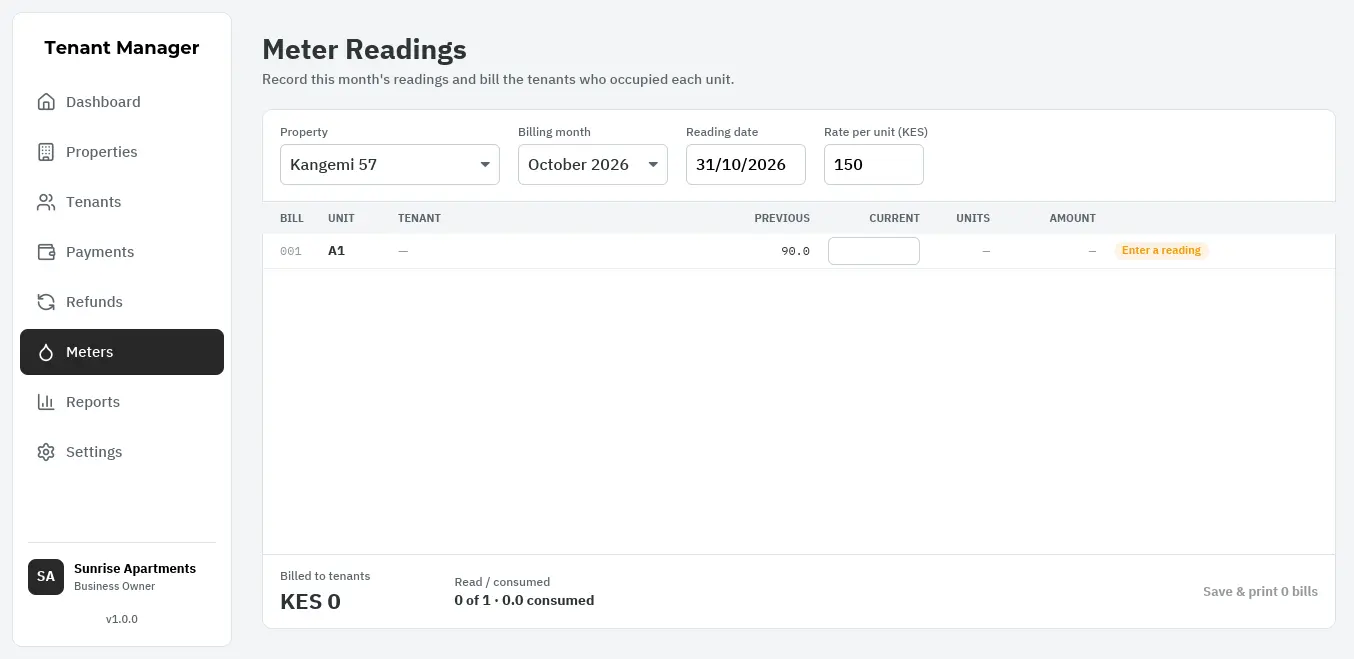
Task: Click the Sunrise Apartments account name
Action: coord(135,568)
